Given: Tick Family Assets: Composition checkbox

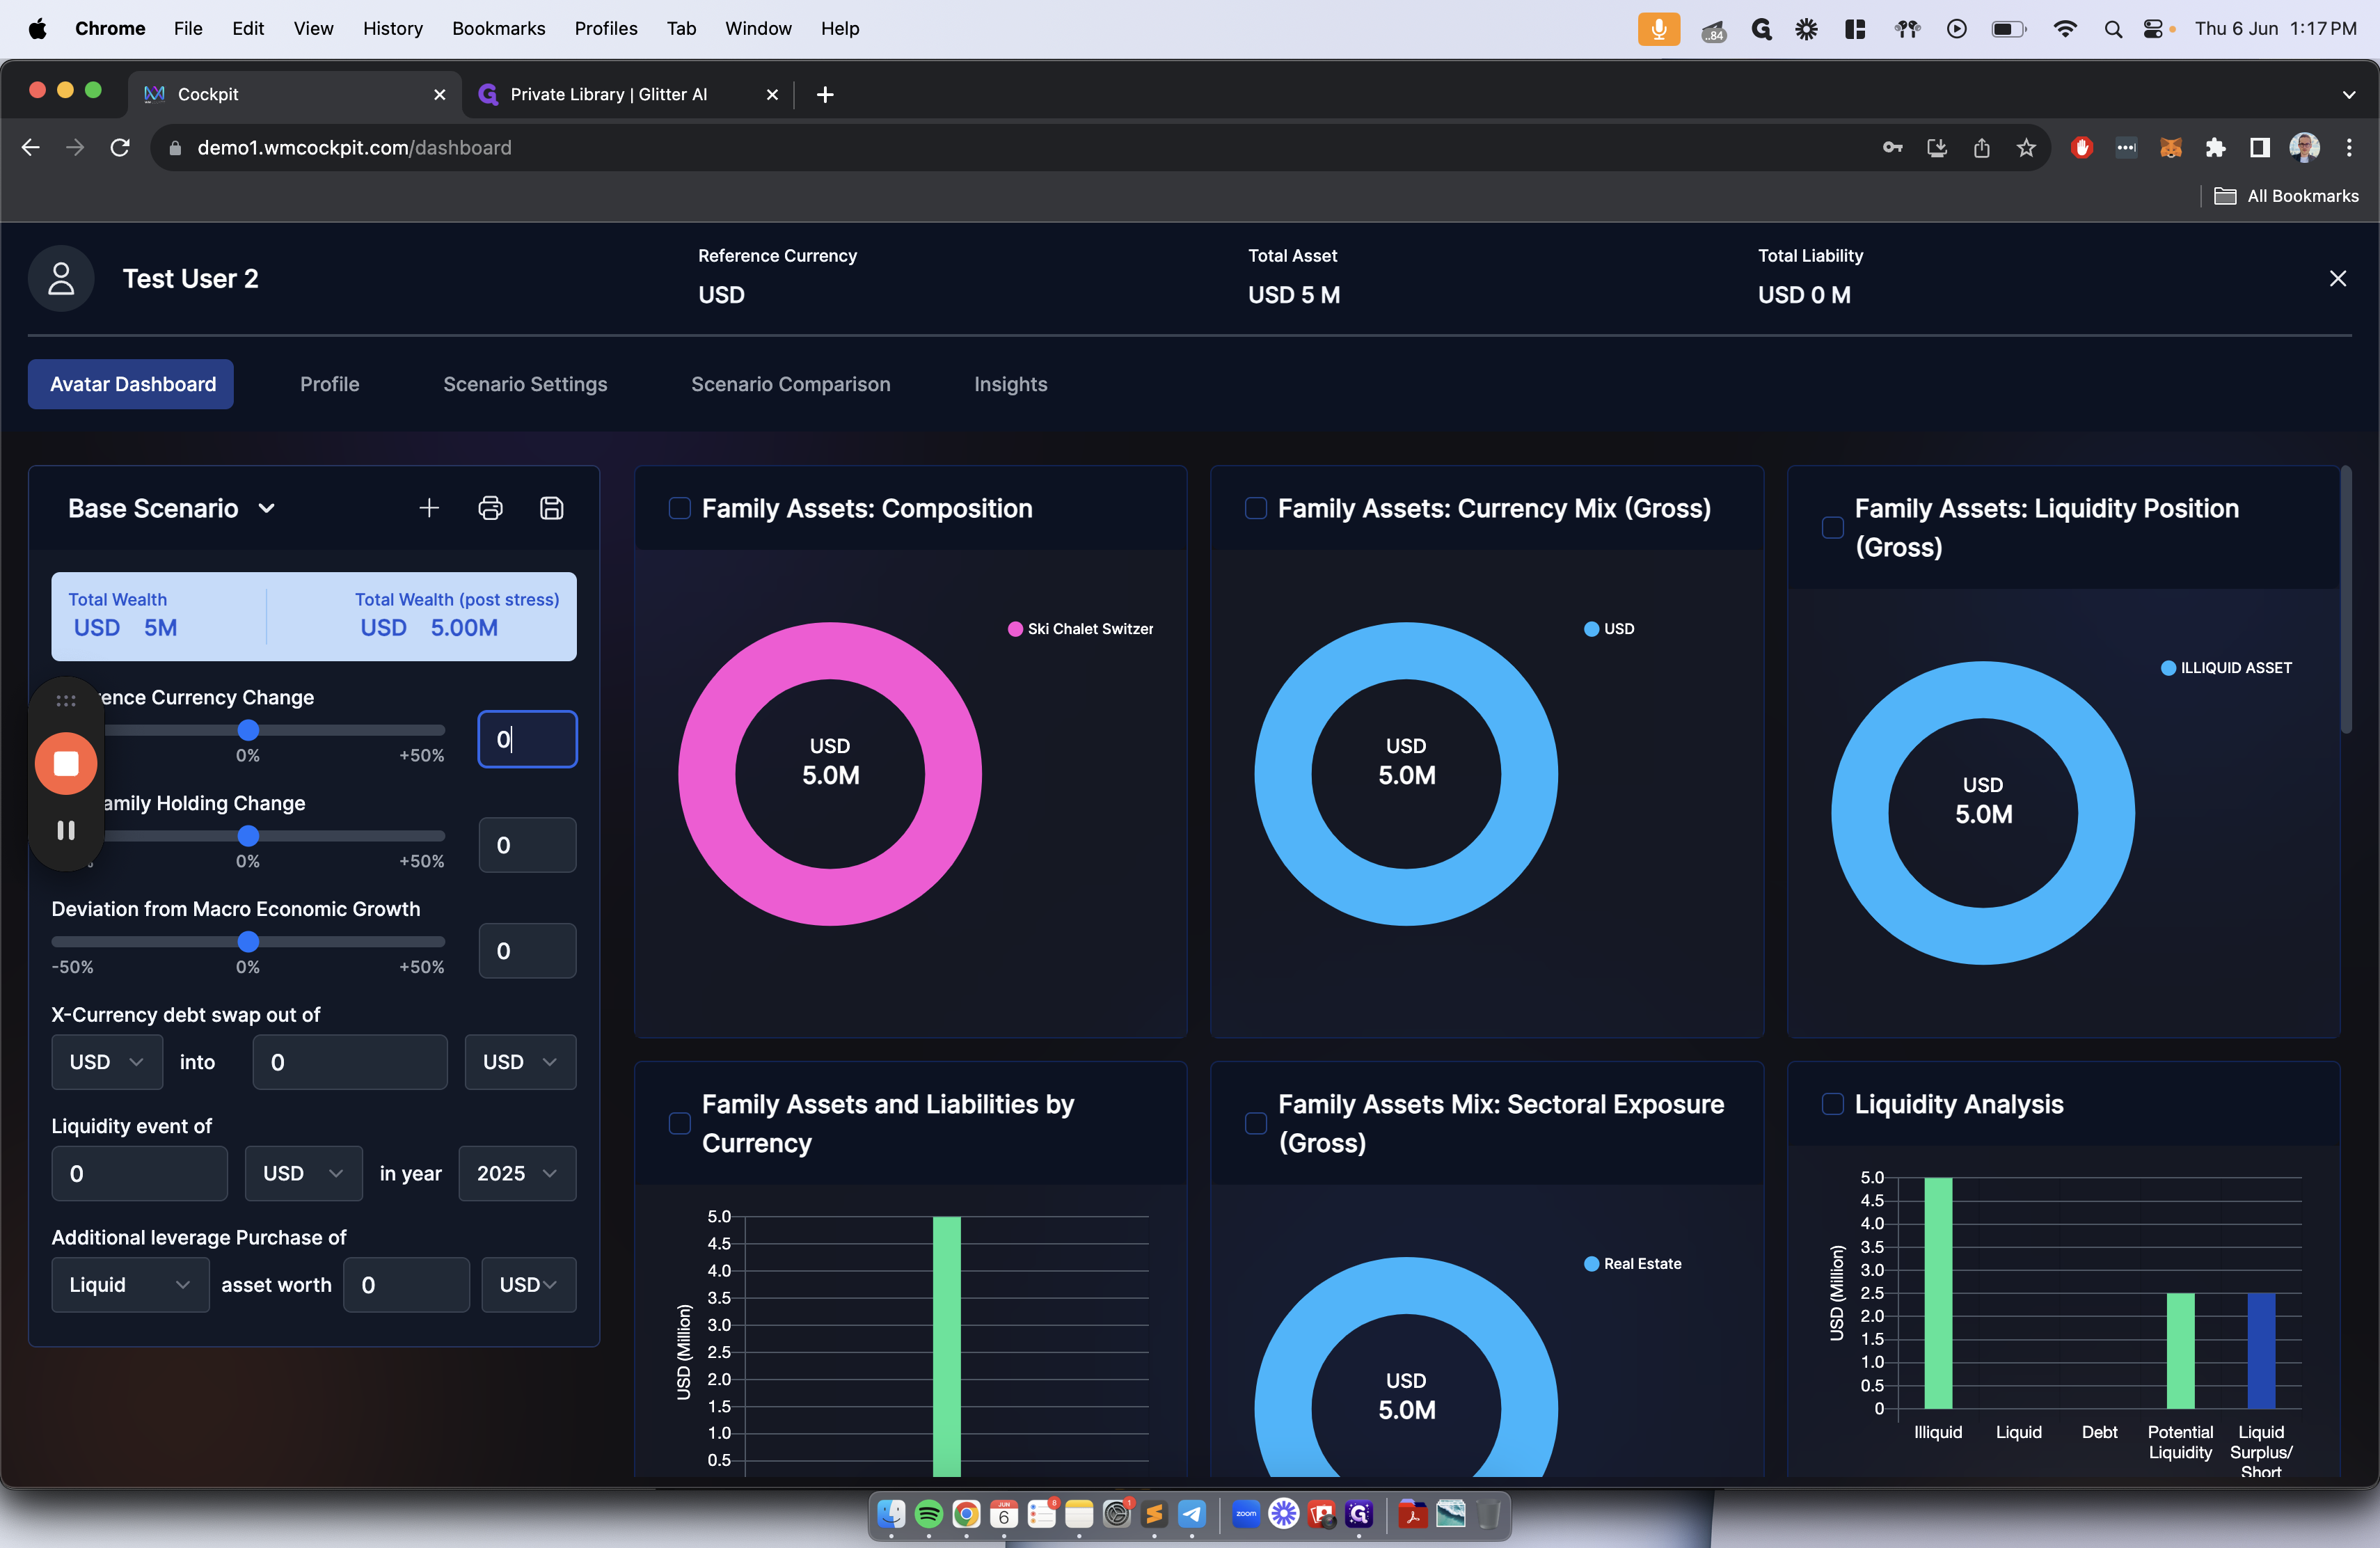Looking at the screenshot, I should [679, 508].
